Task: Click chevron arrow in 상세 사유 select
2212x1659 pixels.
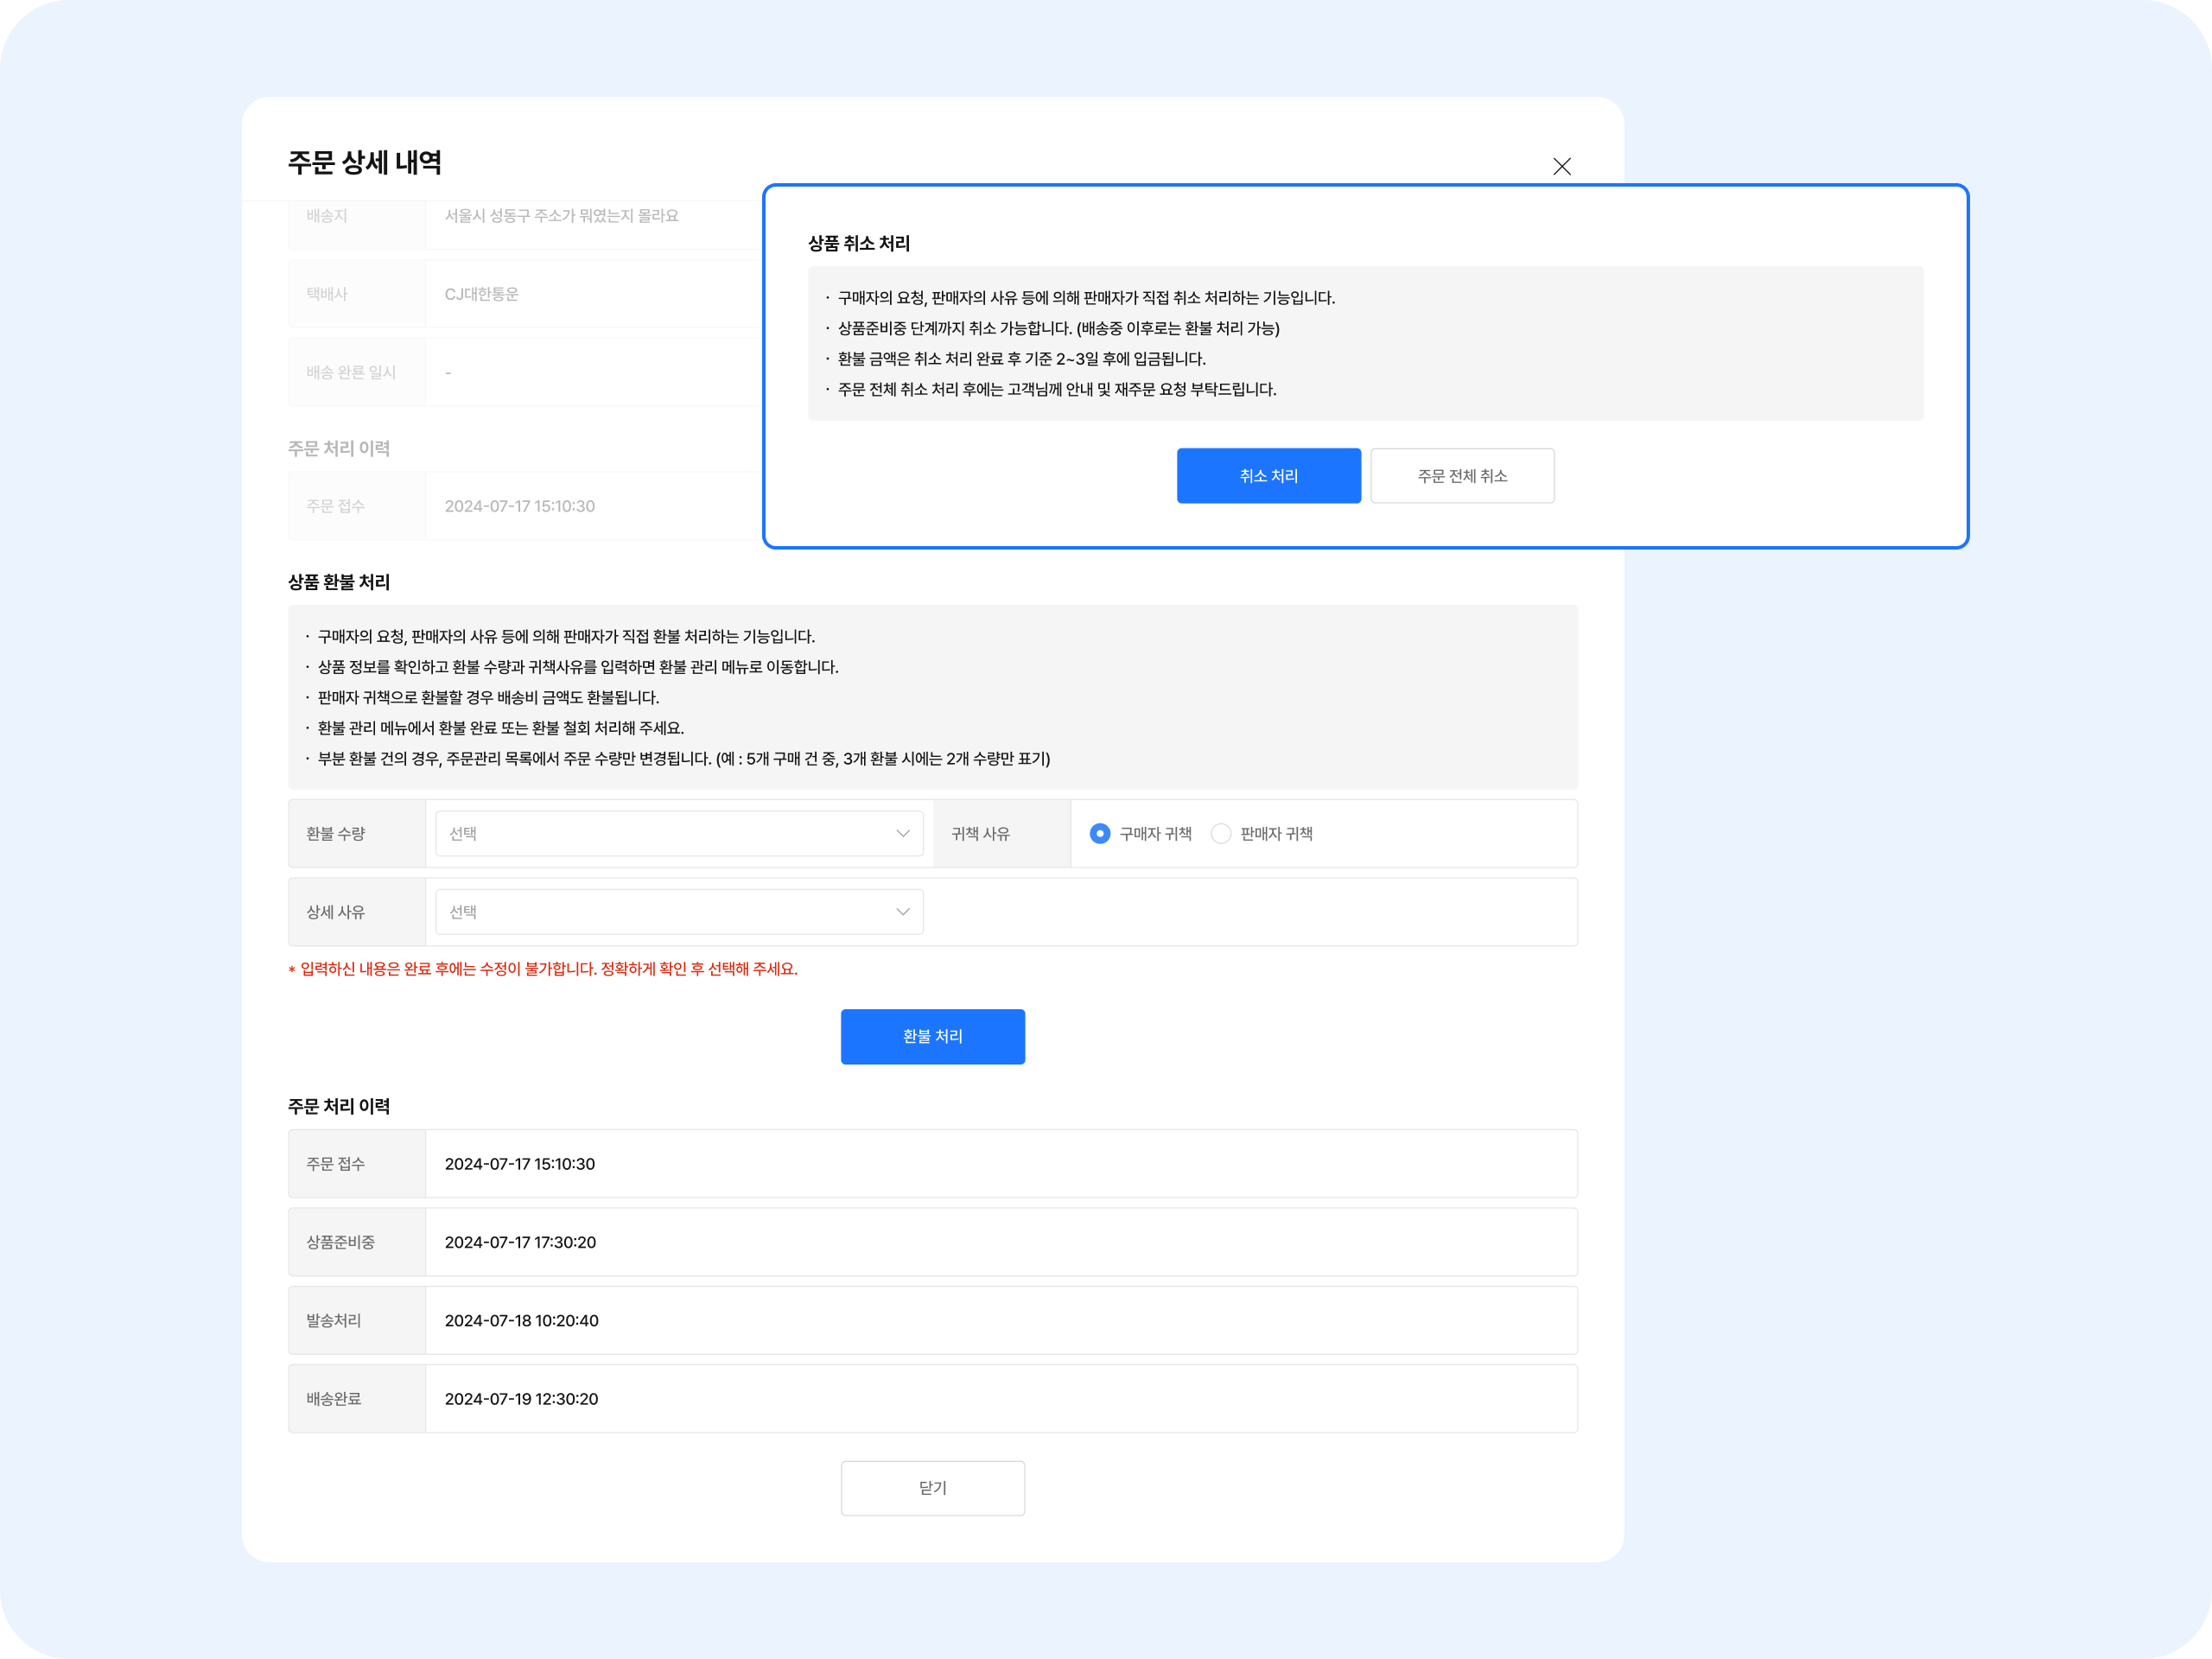Action: pyautogui.click(x=902, y=912)
